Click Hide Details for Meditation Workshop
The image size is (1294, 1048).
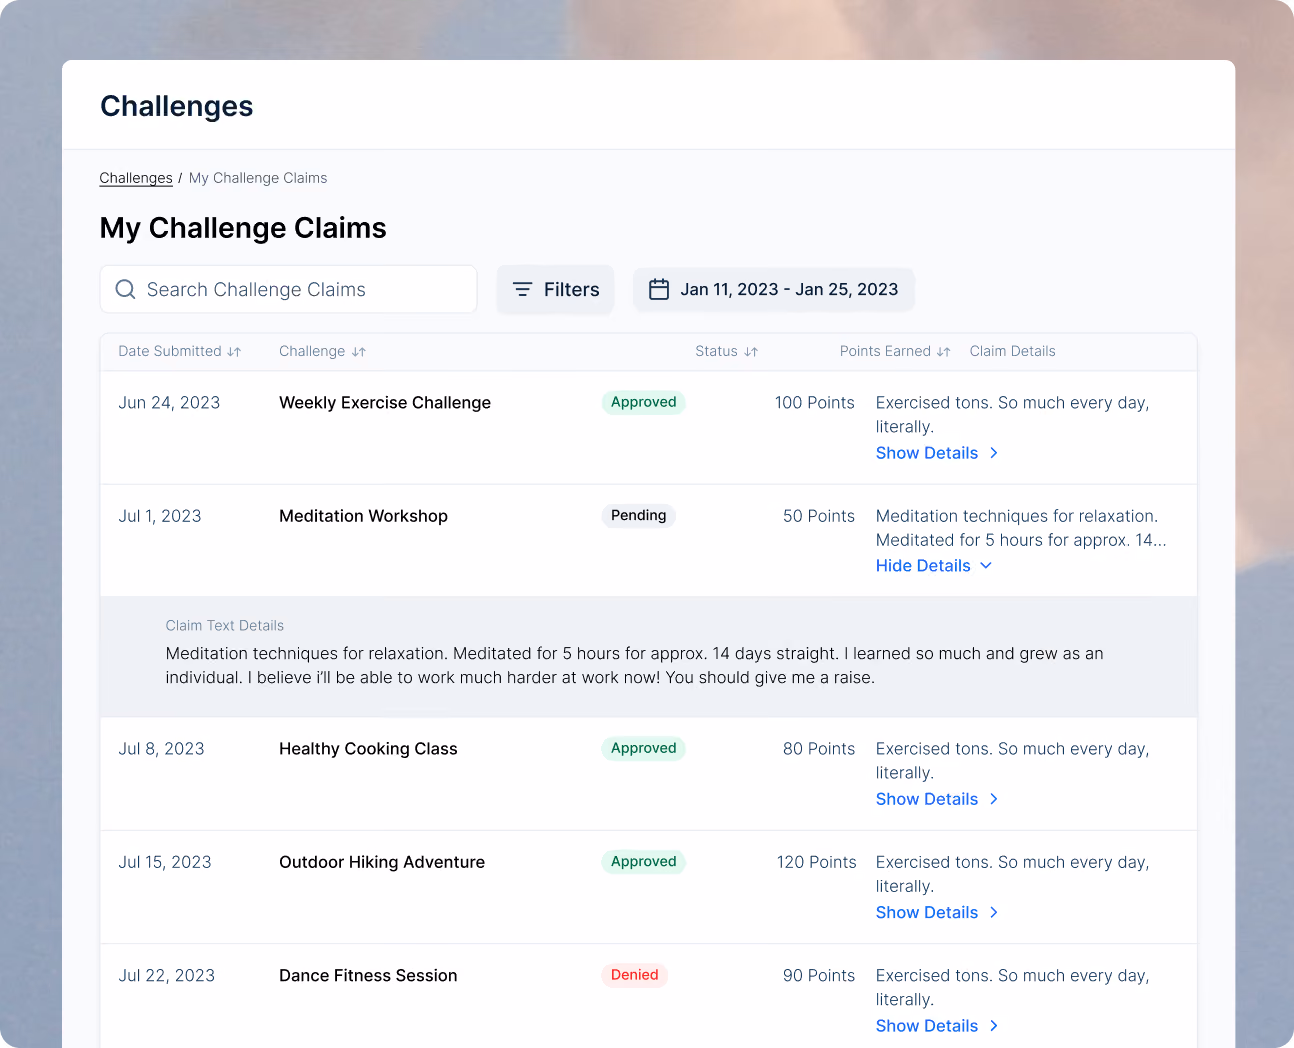tap(923, 566)
